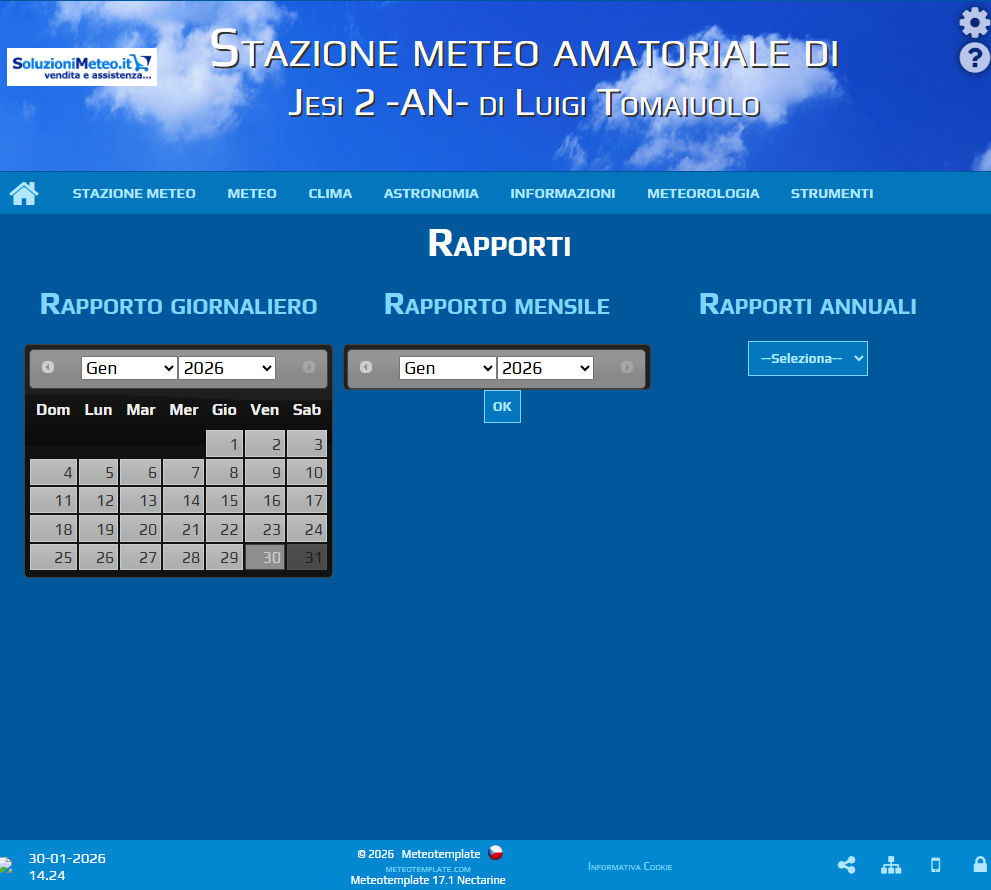Click the share icon in footer
This screenshot has height=890, width=991.
pyautogui.click(x=846, y=865)
